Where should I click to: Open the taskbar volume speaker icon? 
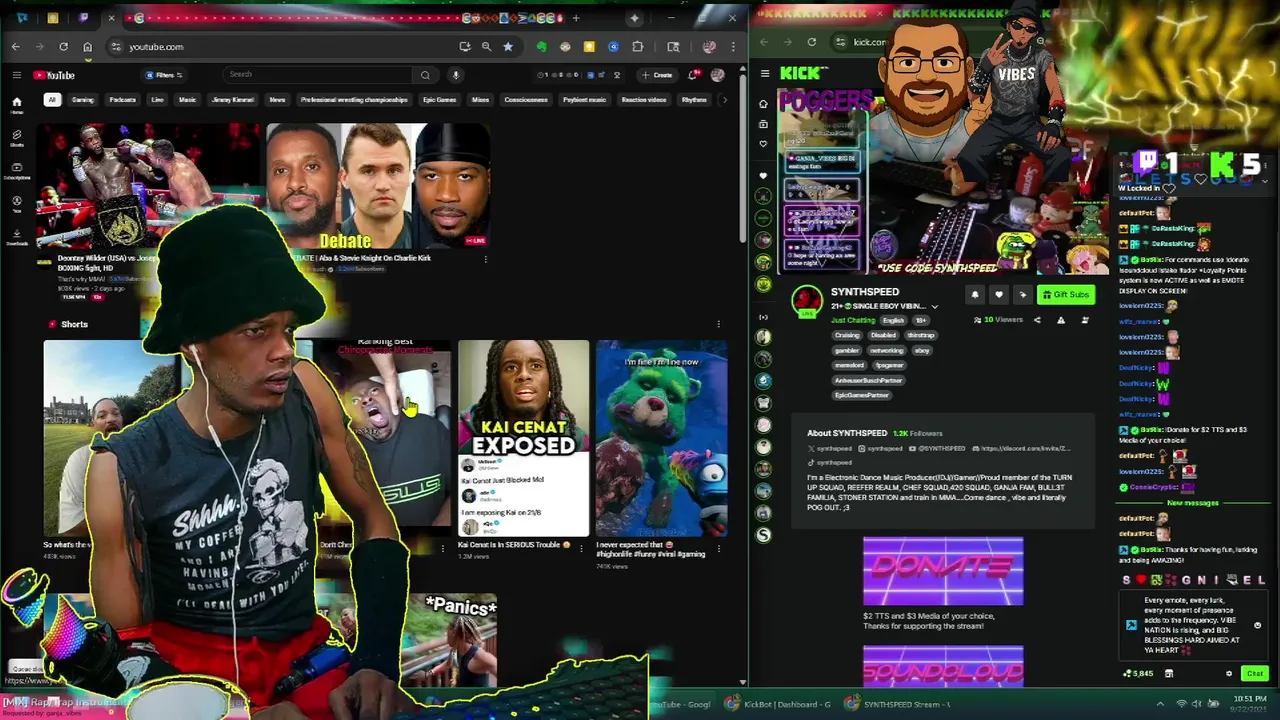[1197, 704]
